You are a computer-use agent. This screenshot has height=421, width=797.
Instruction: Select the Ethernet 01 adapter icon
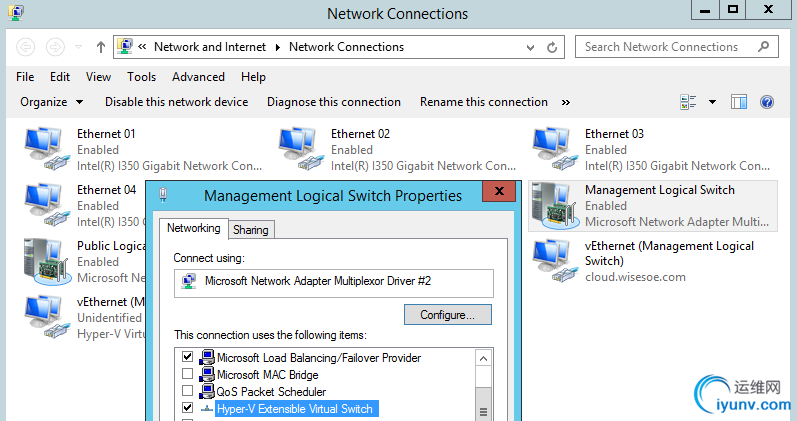pyautogui.click(x=46, y=149)
